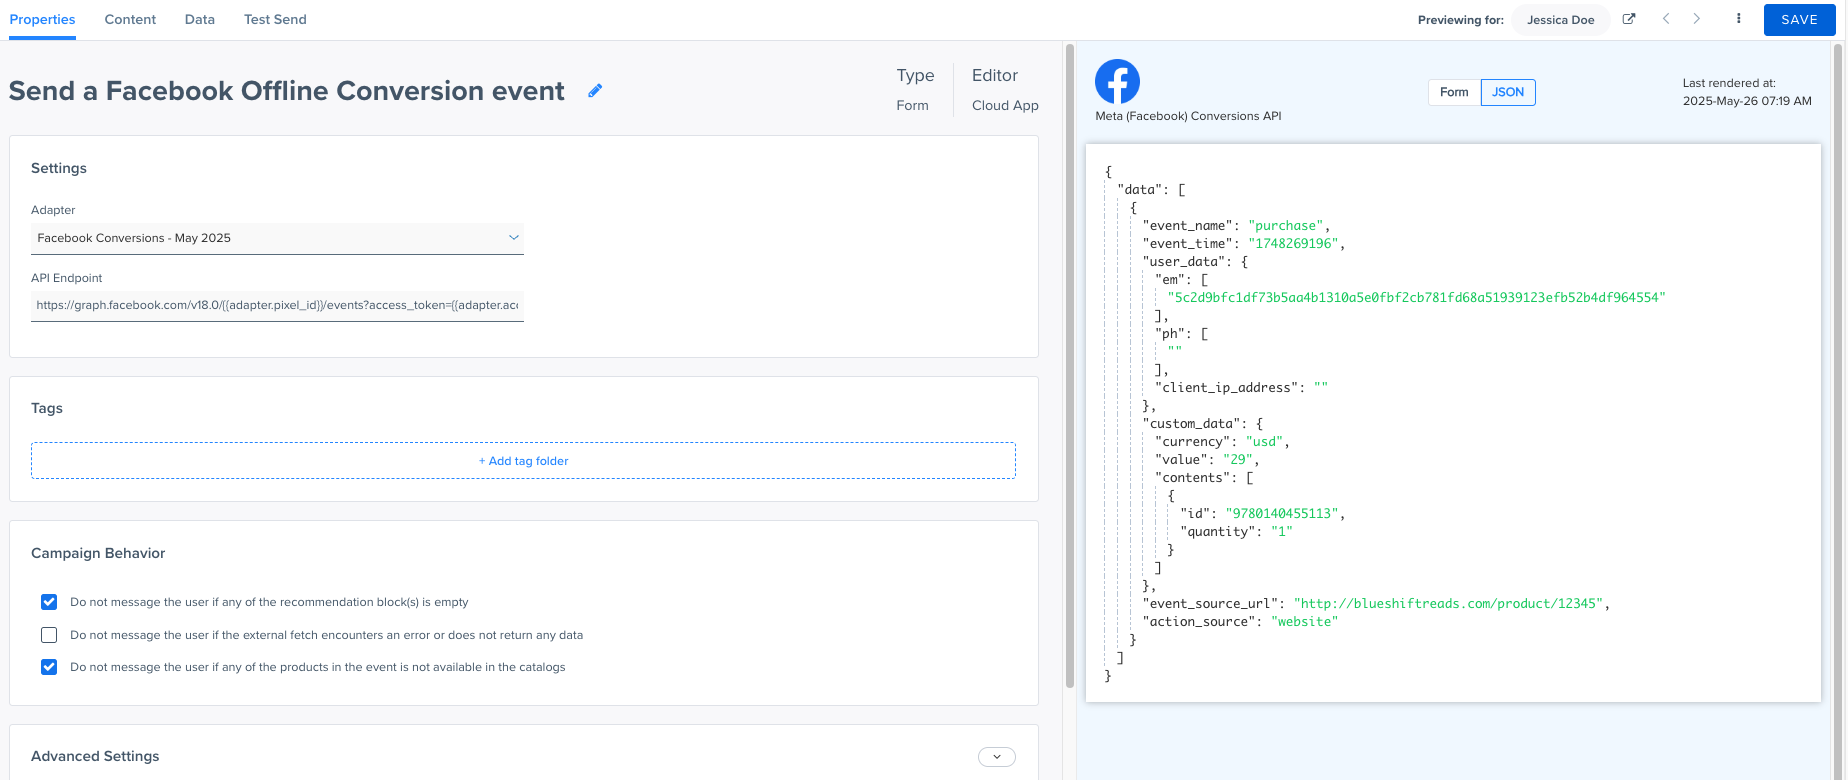The width and height of the screenshot is (1848, 780).
Task: Click the Meta (Facebook) Conversions API label
Action: click(x=1188, y=116)
